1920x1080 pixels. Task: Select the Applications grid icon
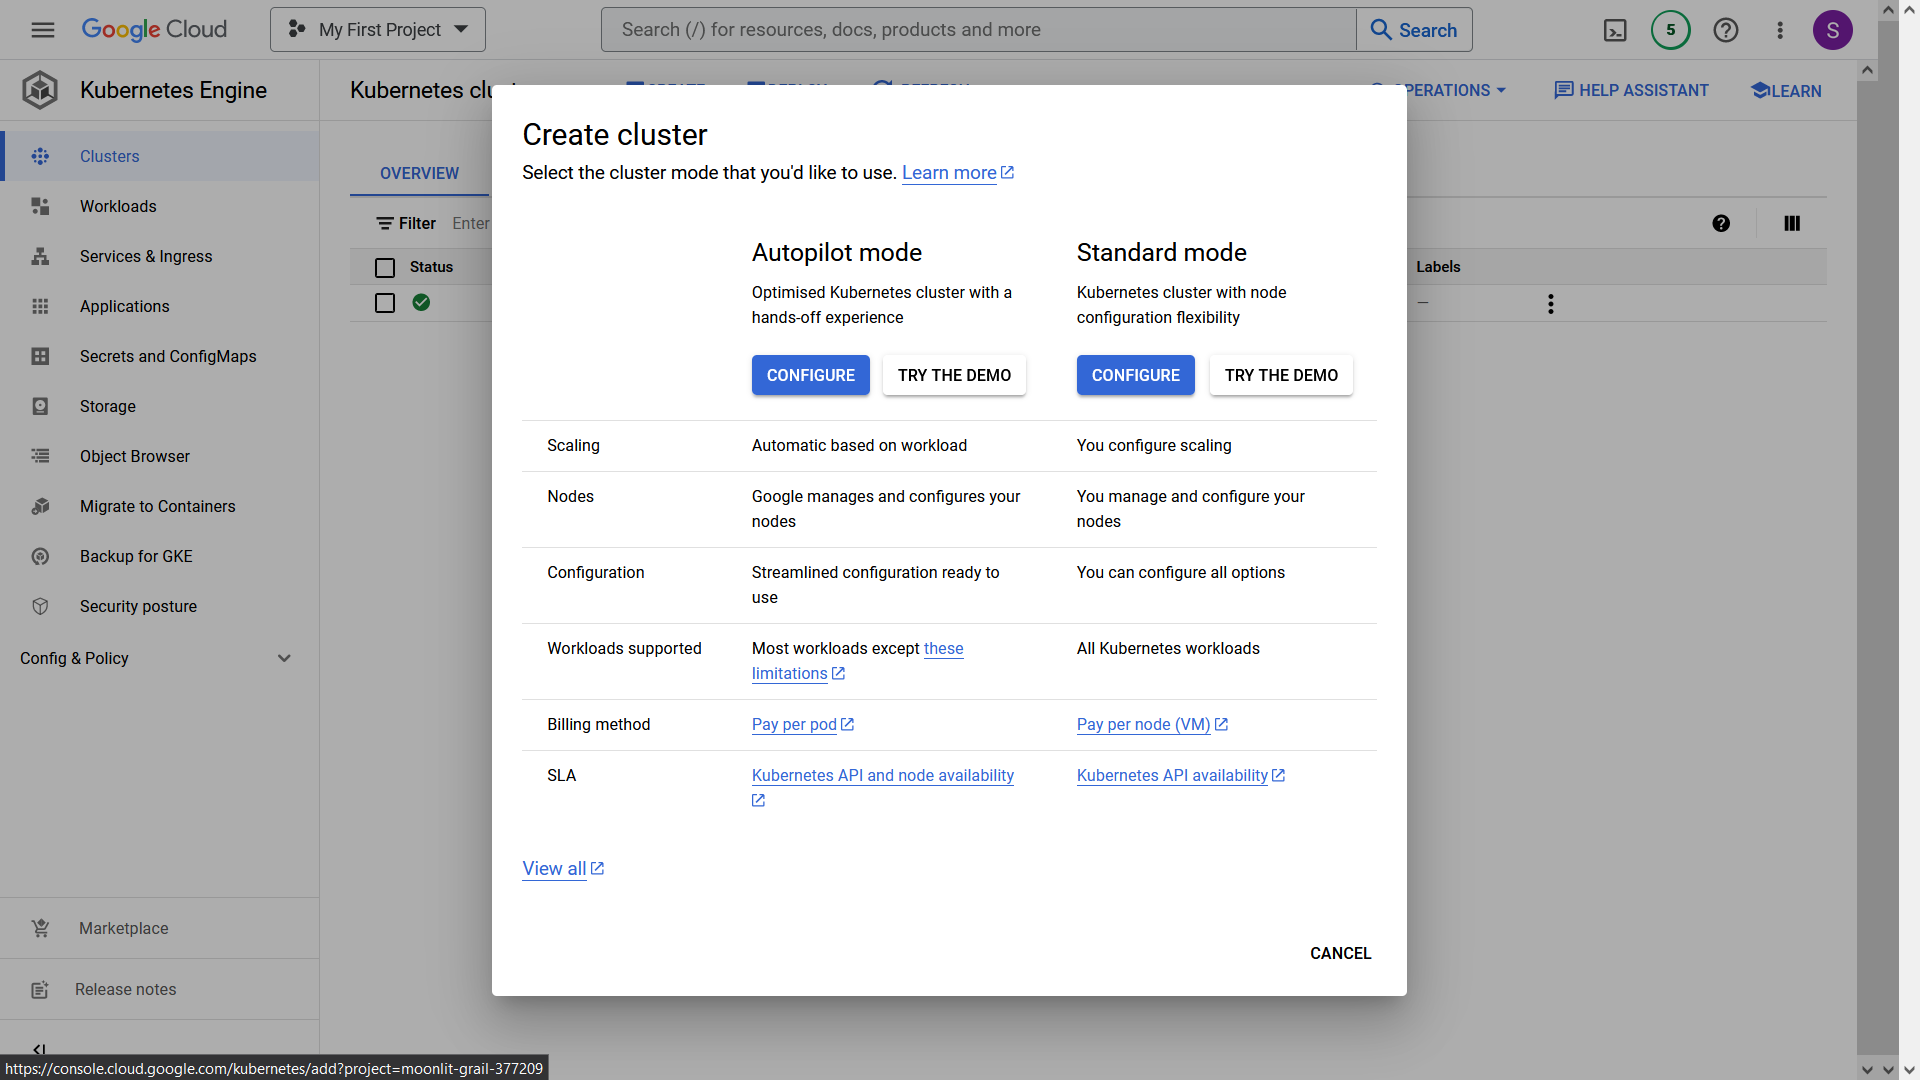(x=40, y=306)
